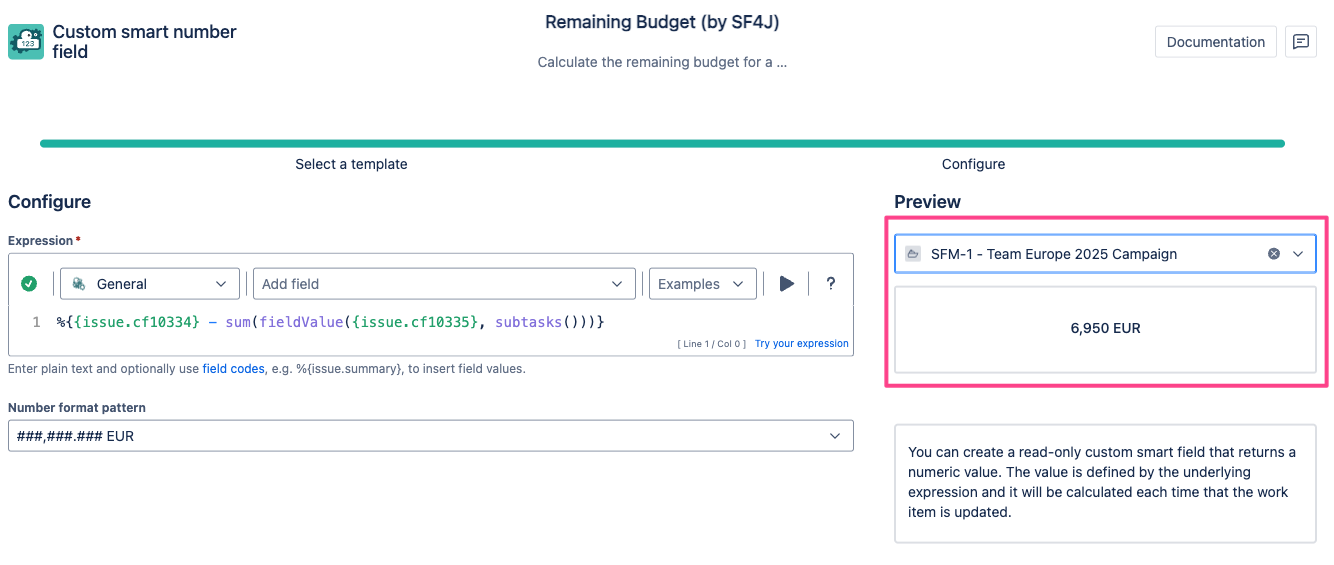Click the green expression valid checkmark icon
The image size is (1334, 565).
pyautogui.click(x=29, y=284)
